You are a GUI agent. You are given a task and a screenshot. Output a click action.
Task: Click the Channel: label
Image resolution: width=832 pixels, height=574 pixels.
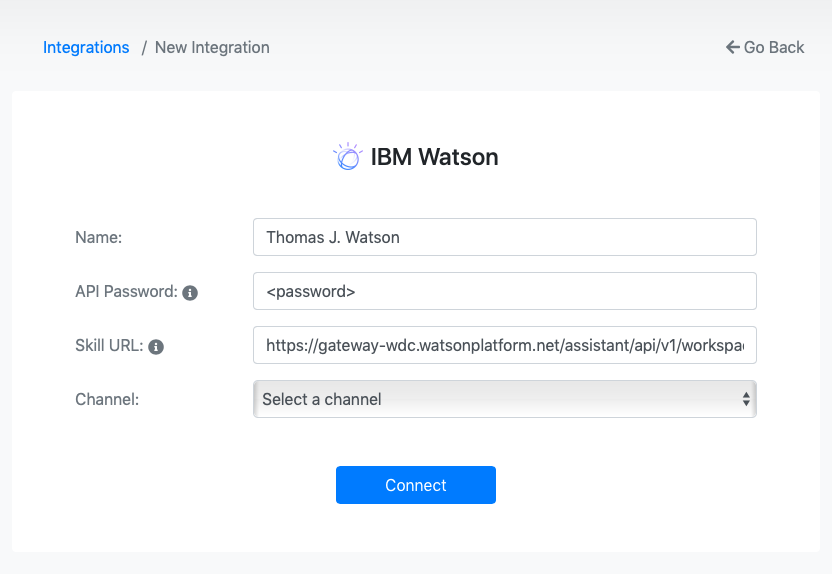[107, 399]
